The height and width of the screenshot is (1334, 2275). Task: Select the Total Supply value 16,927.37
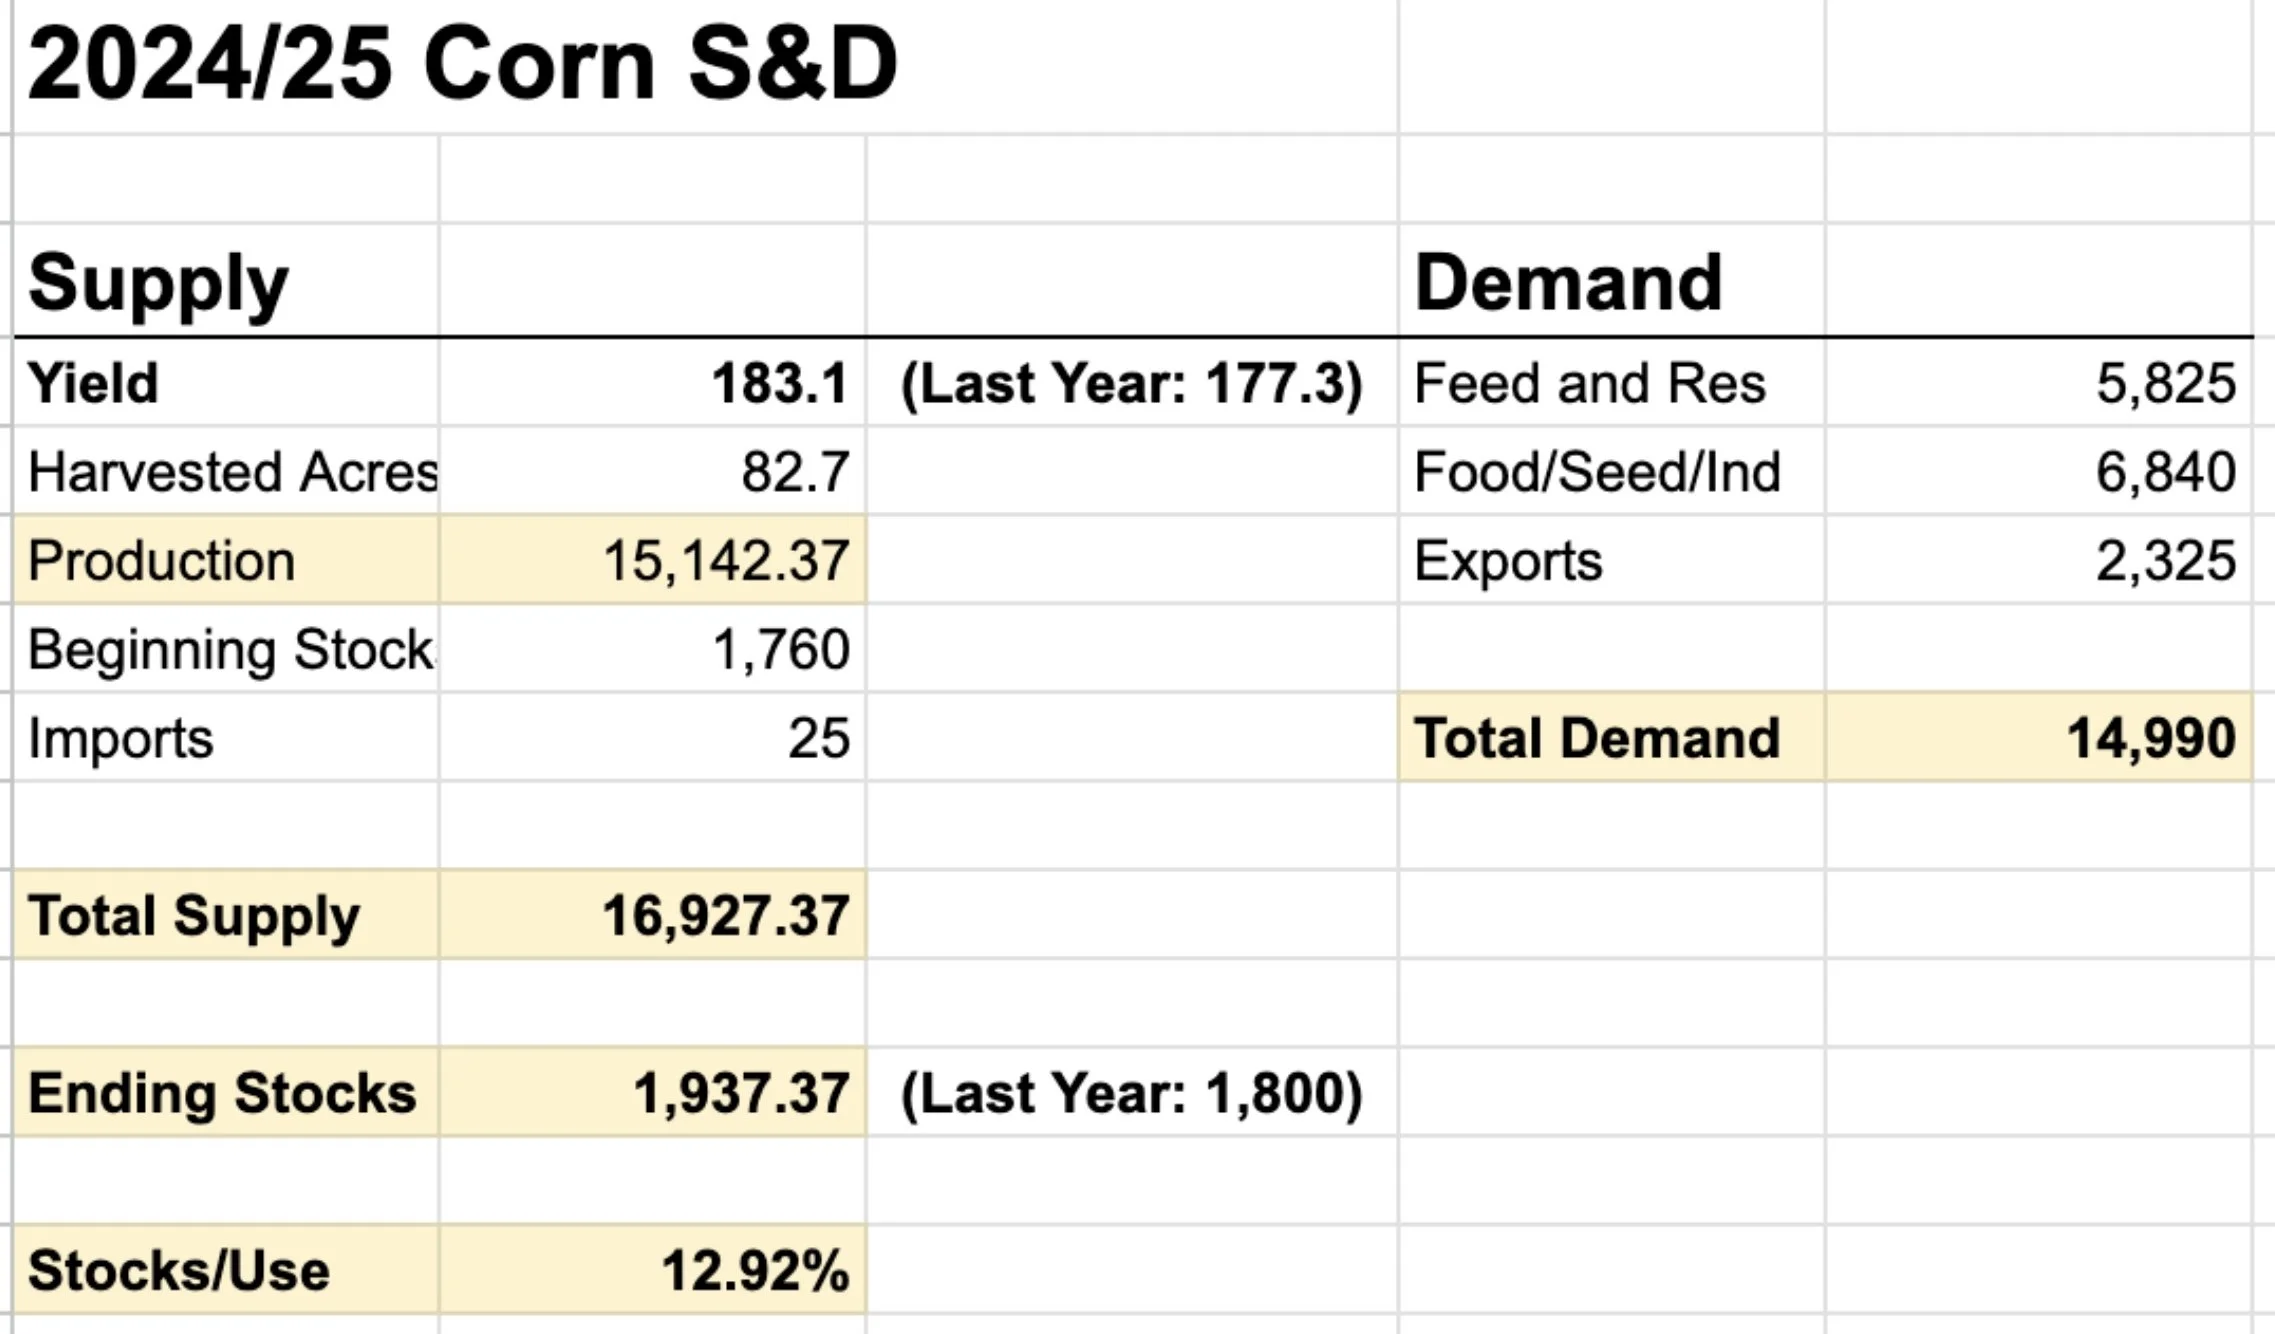click(x=652, y=915)
